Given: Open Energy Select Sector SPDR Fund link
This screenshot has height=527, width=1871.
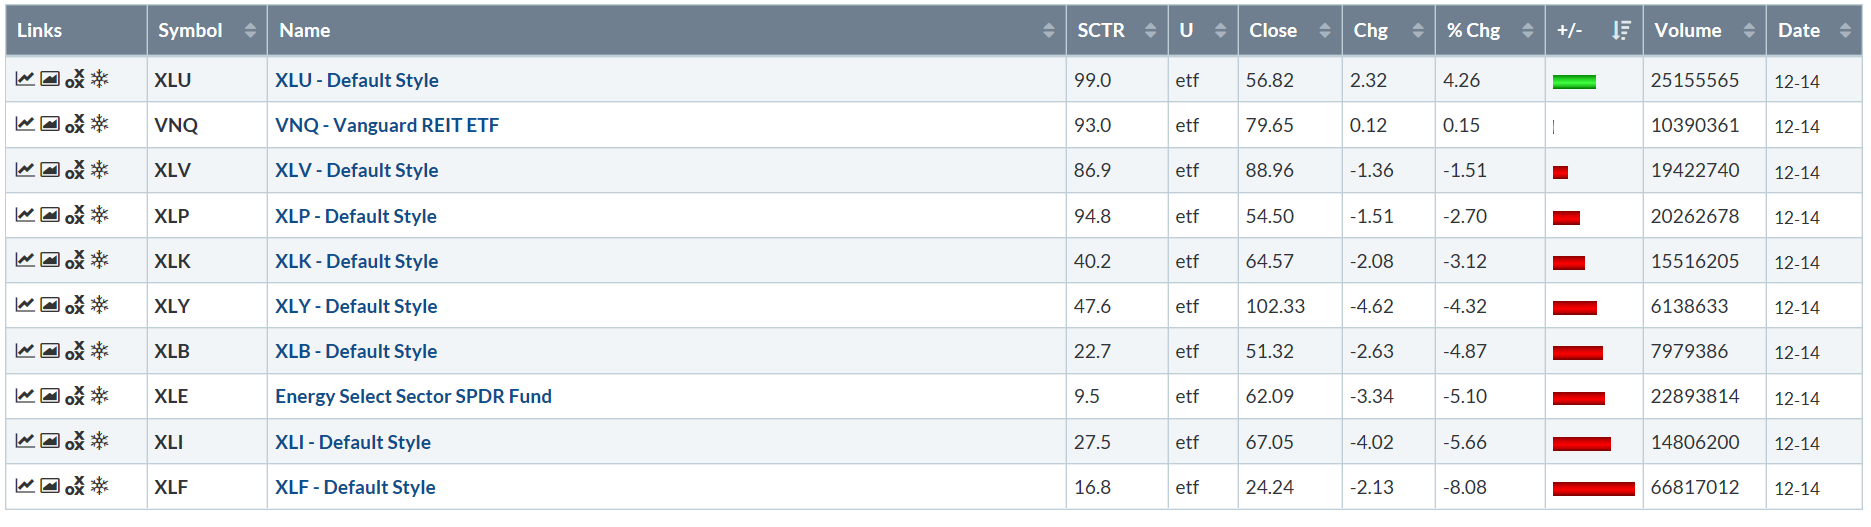Looking at the screenshot, I should 413,396.
